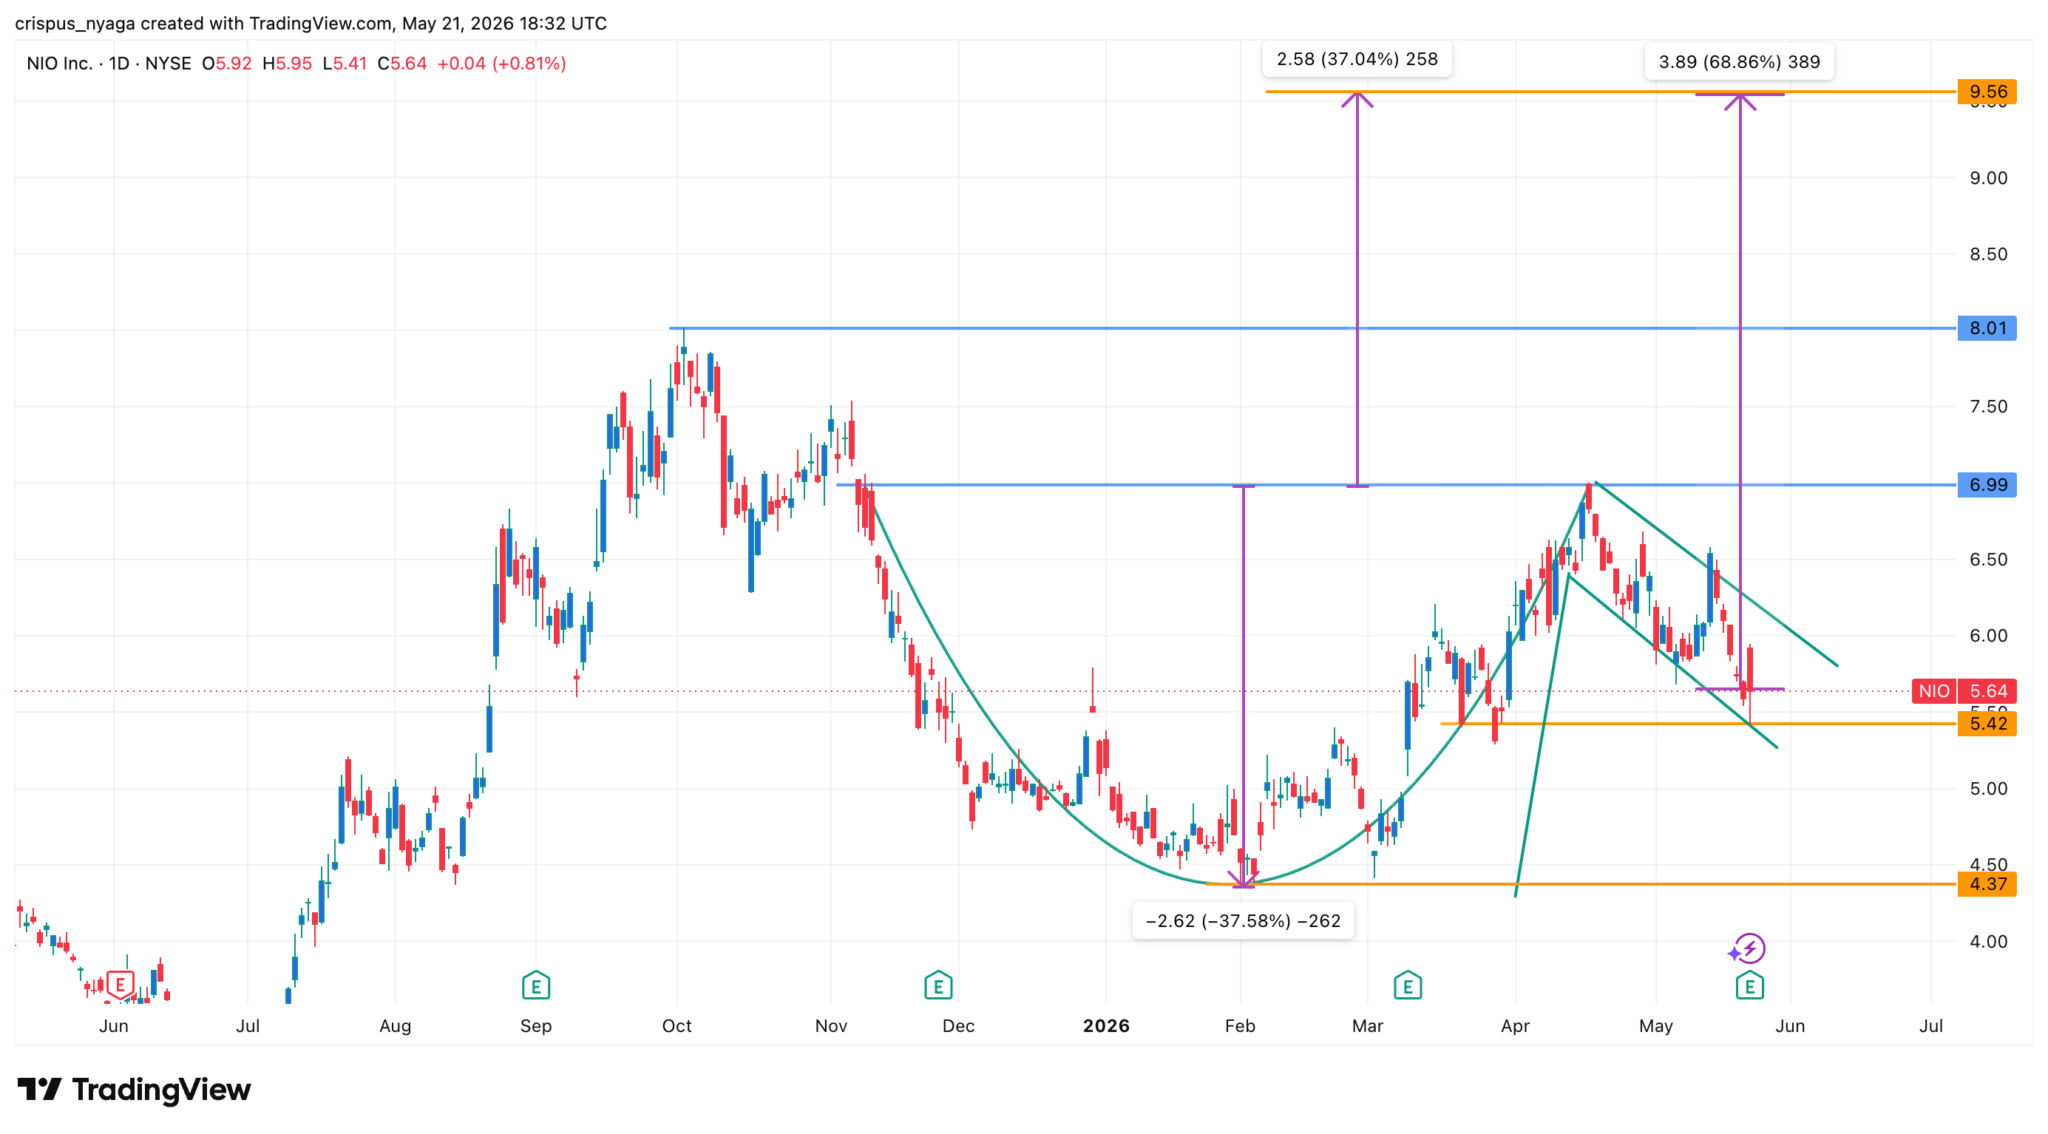Click the orange 4.37 price label
The height and width of the screenshot is (1134, 2048).
coord(1987,884)
